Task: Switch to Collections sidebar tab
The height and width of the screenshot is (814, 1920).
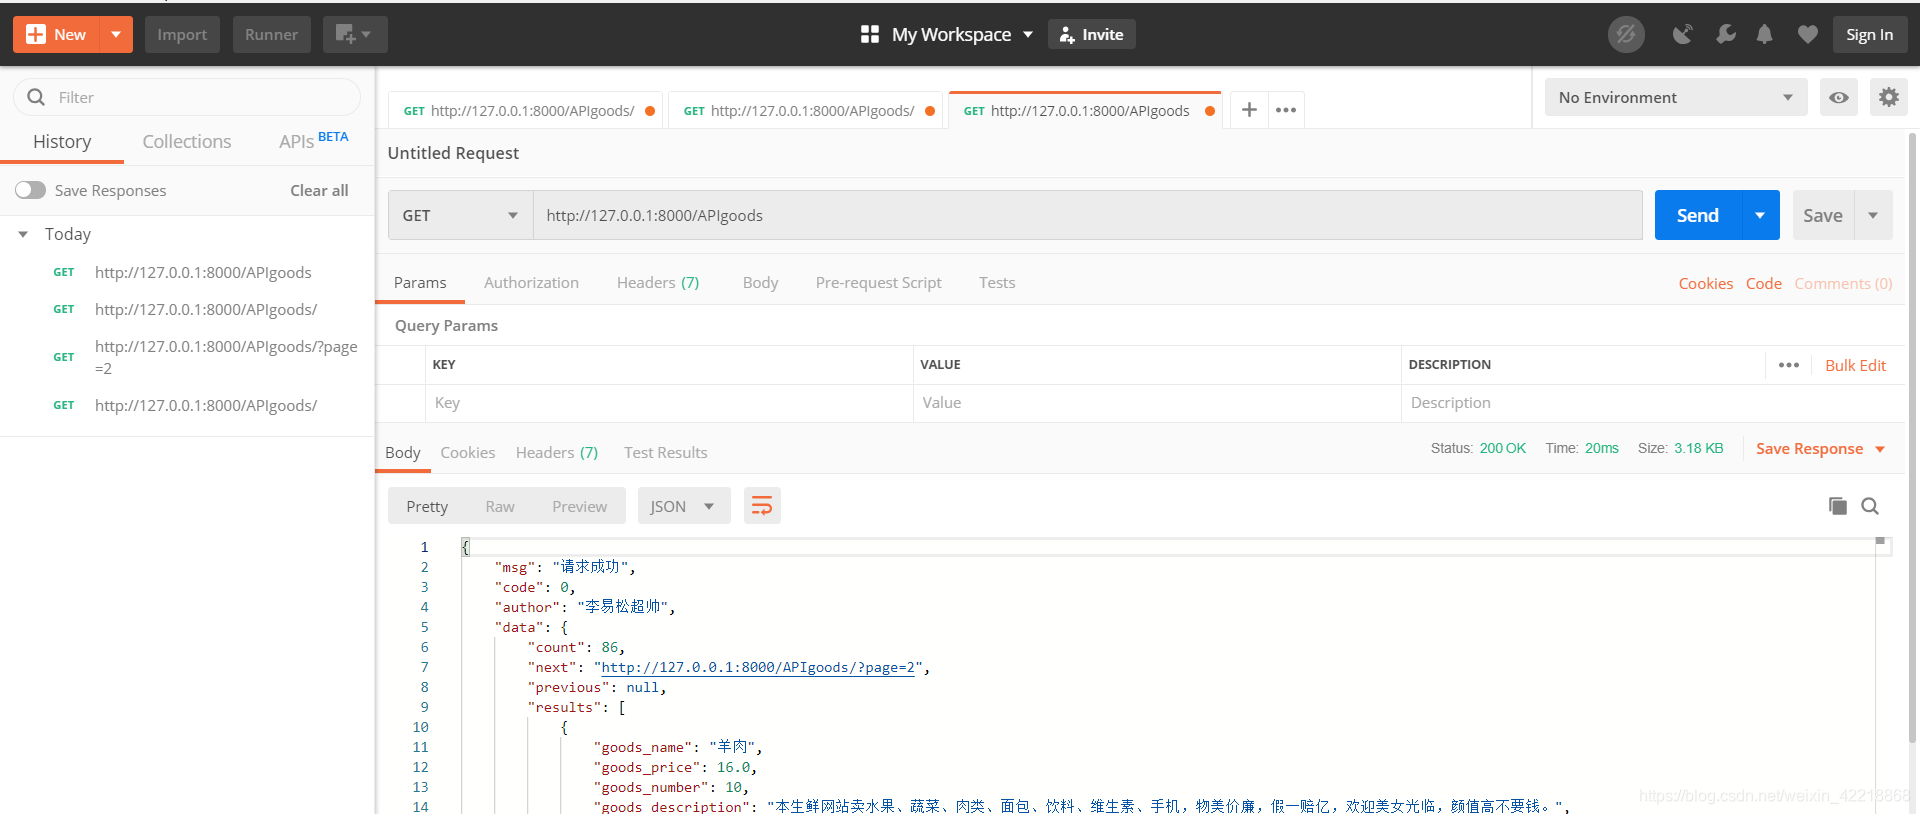Action: tap(187, 142)
